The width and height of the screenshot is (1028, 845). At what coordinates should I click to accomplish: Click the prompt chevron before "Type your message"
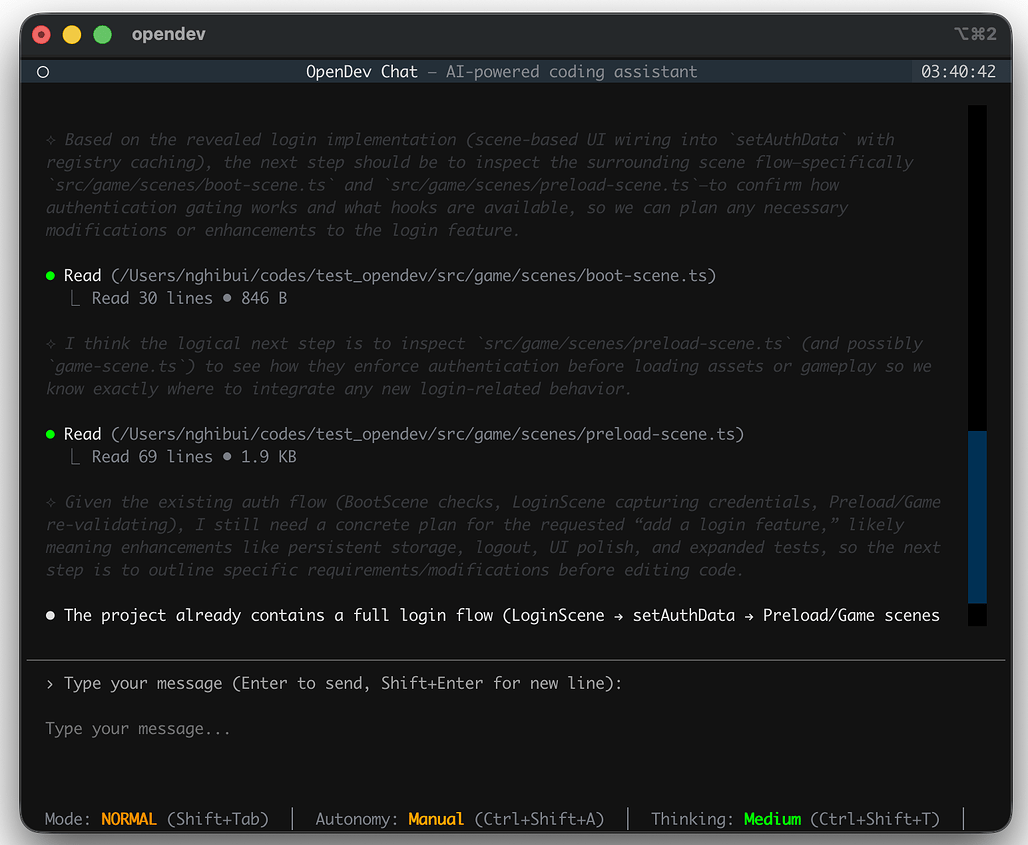pos(51,684)
